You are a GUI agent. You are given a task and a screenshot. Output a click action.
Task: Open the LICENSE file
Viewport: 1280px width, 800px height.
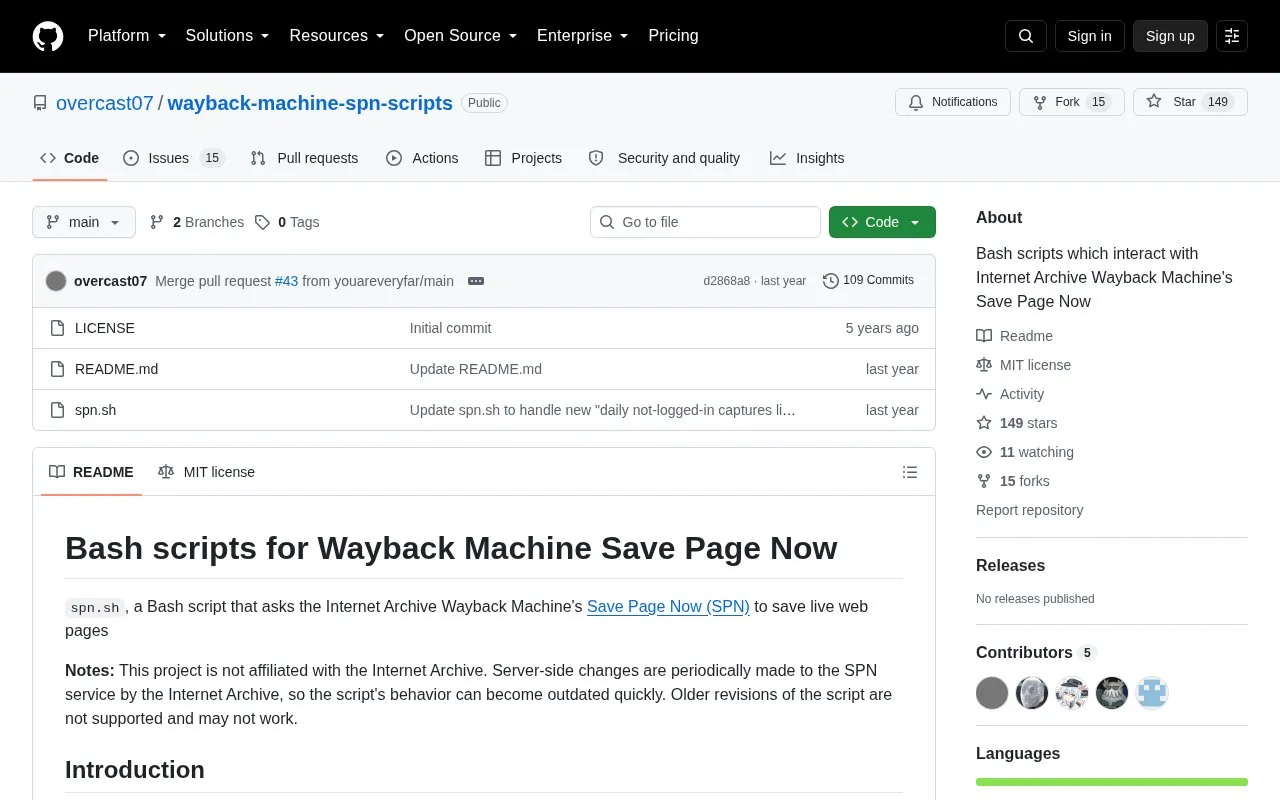point(105,328)
